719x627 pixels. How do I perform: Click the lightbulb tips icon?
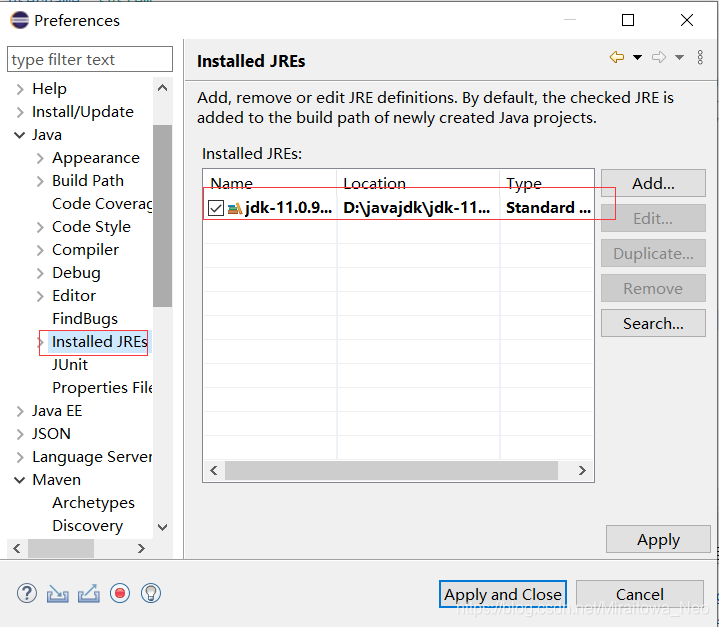tap(151, 594)
